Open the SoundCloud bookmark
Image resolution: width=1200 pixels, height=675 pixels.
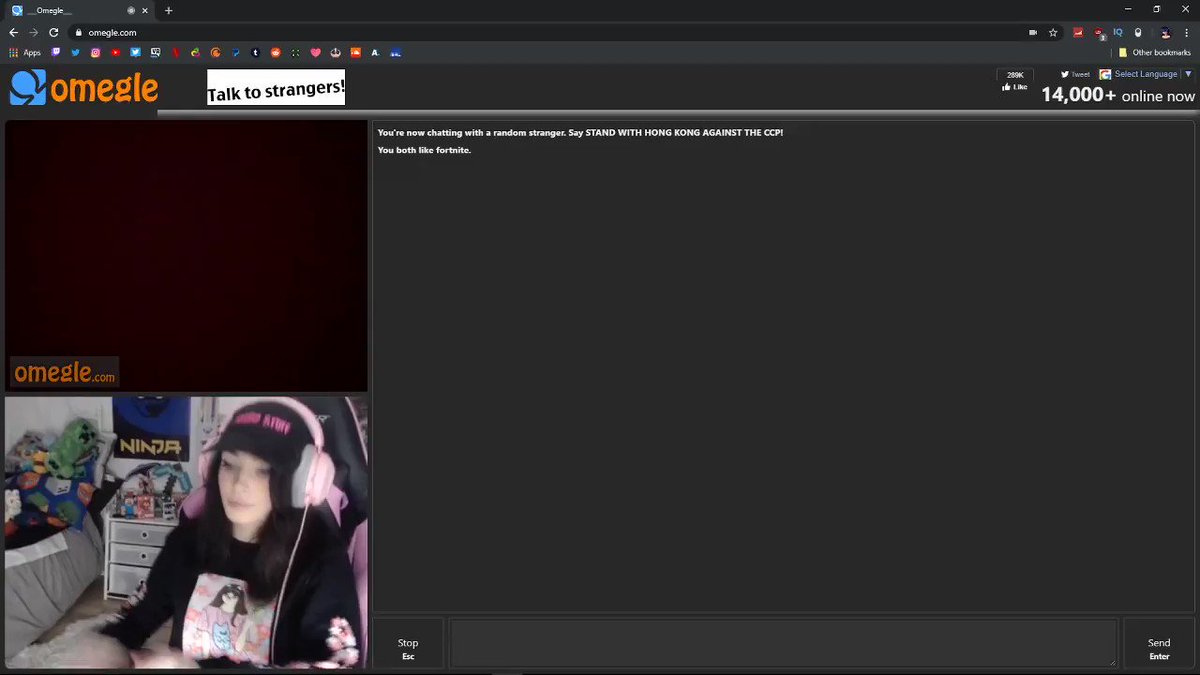coord(355,52)
